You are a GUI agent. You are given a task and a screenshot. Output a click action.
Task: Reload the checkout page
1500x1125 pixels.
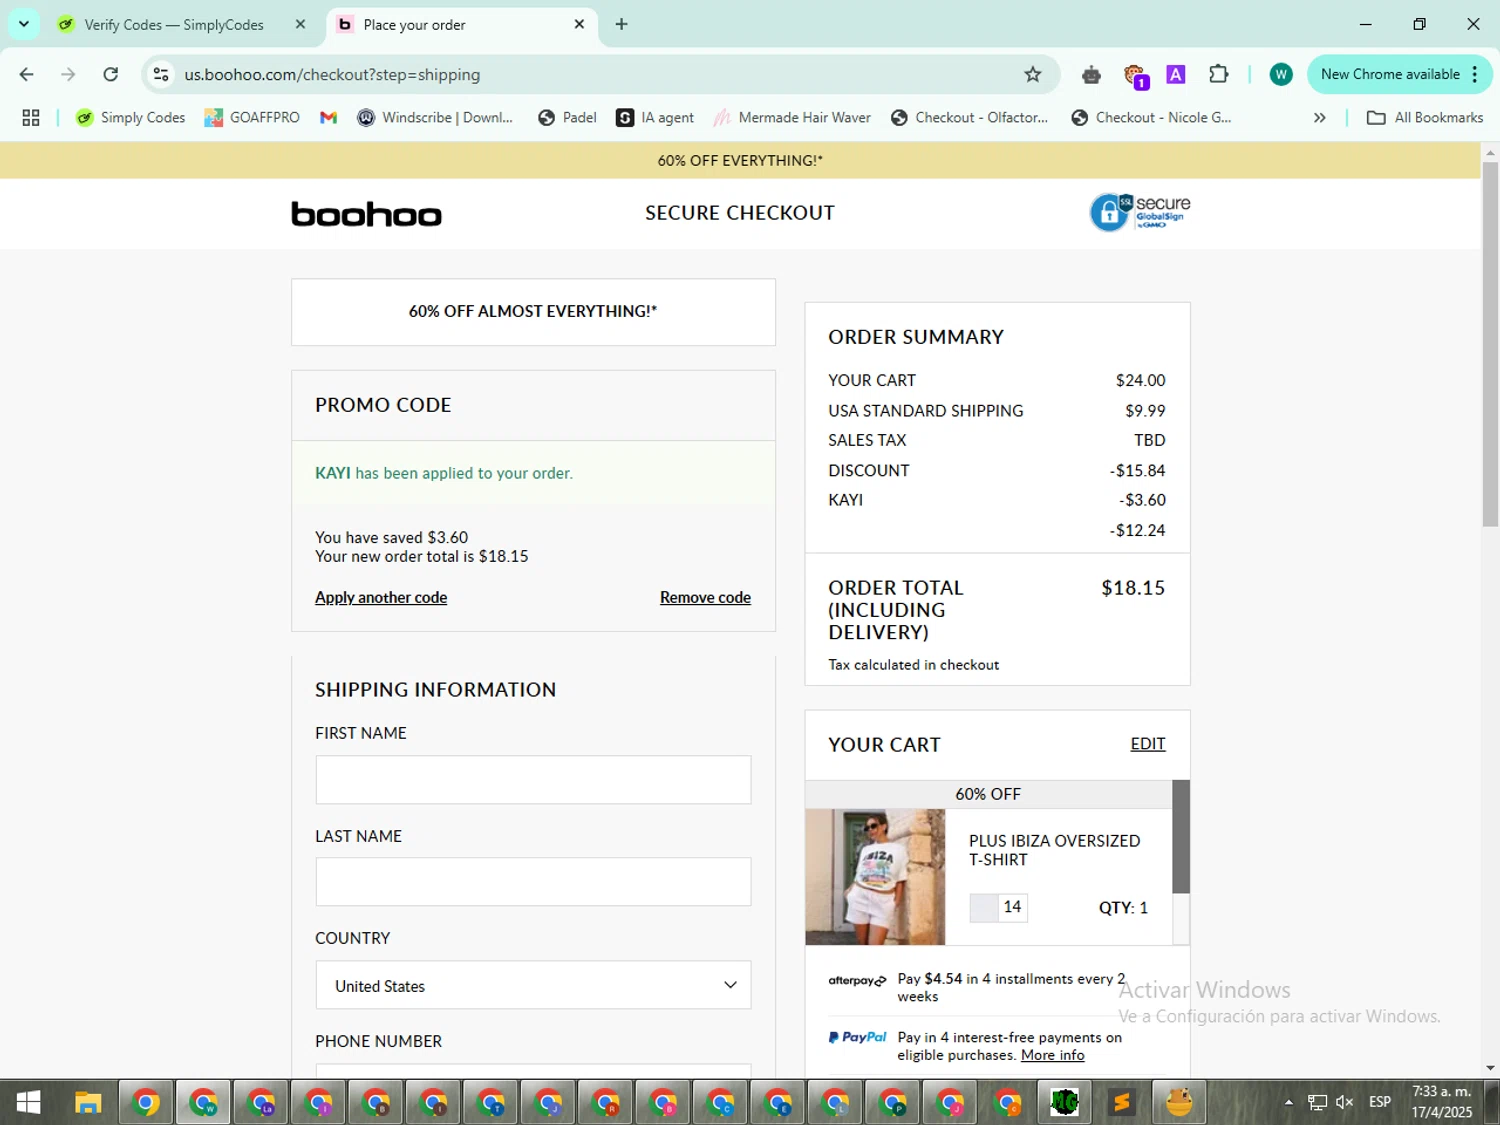111,74
